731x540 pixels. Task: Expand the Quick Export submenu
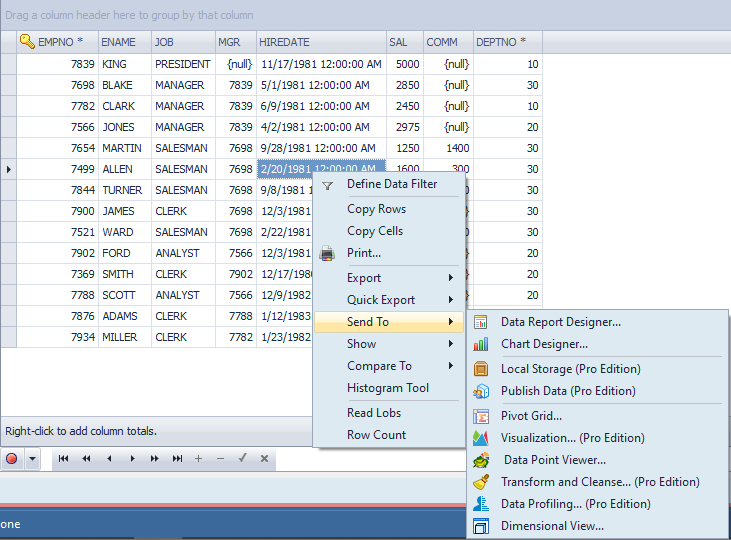(x=390, y=300)
